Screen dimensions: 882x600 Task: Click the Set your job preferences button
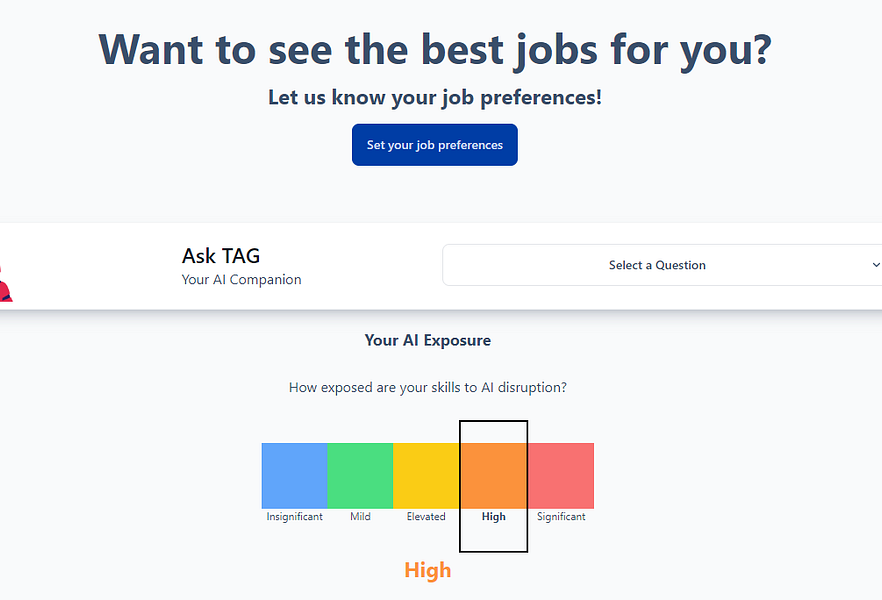pos(434,144)
